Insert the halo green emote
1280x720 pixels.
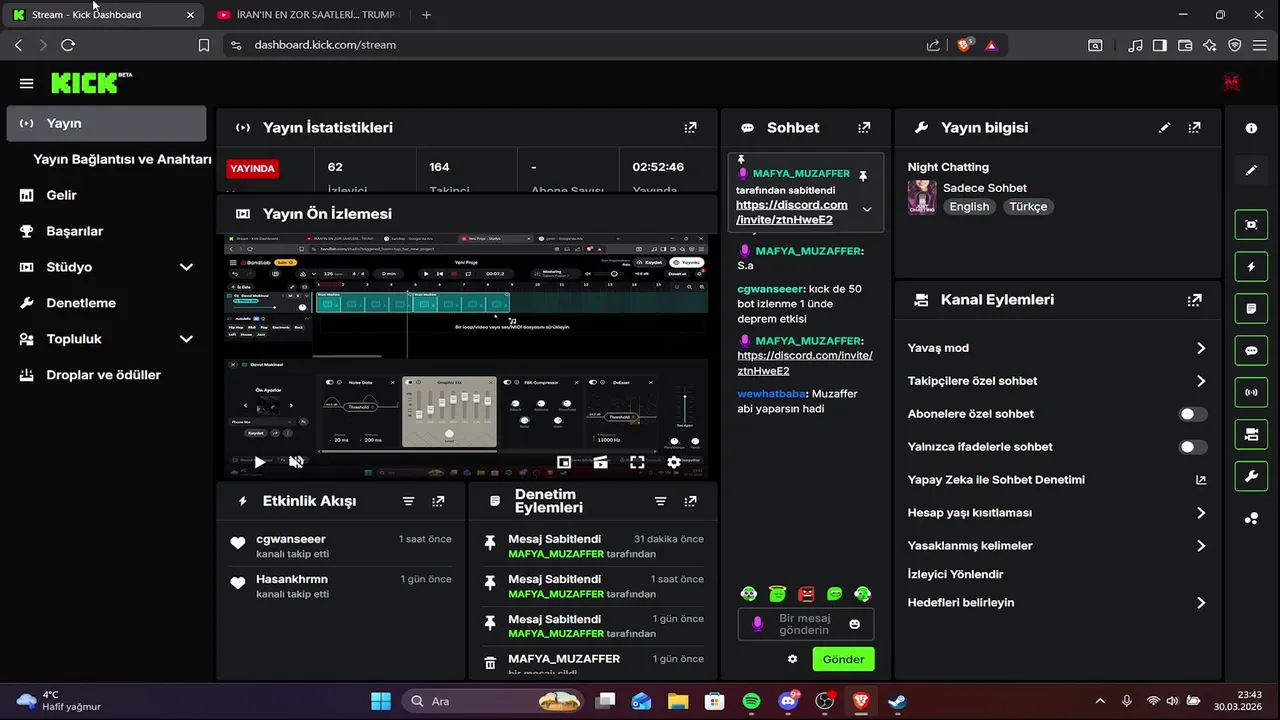point(777,594)
